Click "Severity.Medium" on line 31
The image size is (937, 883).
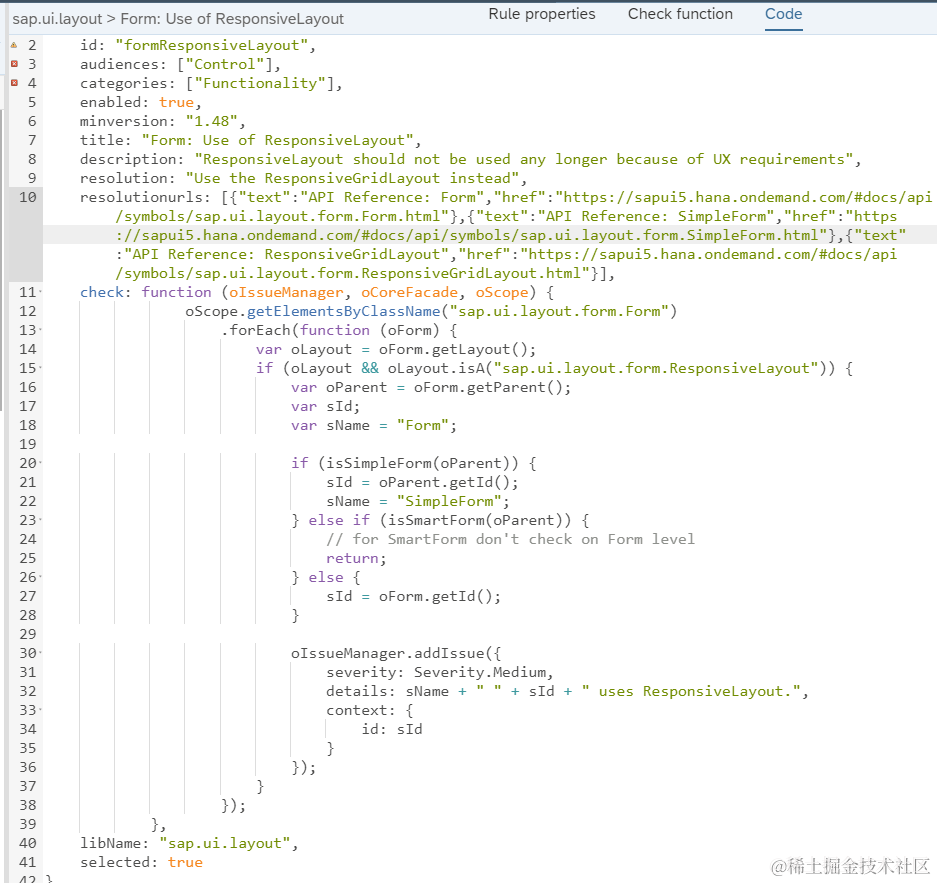[480, 673]
